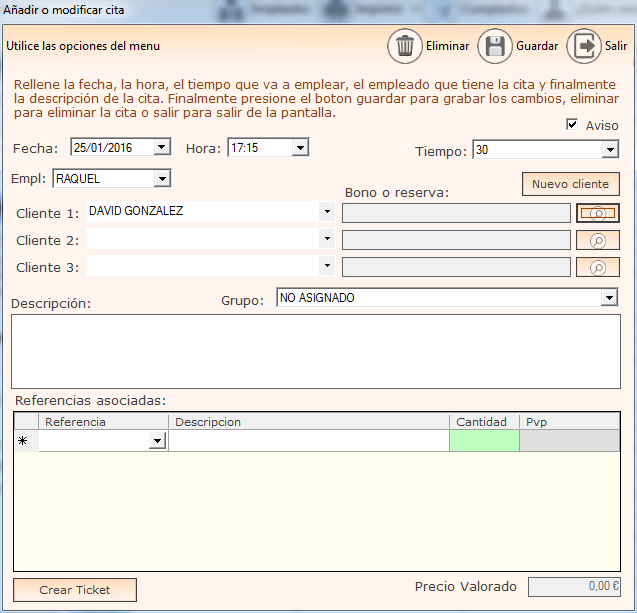
Task: Click the Guardar floppy disk icon
Action: [495, 46]
